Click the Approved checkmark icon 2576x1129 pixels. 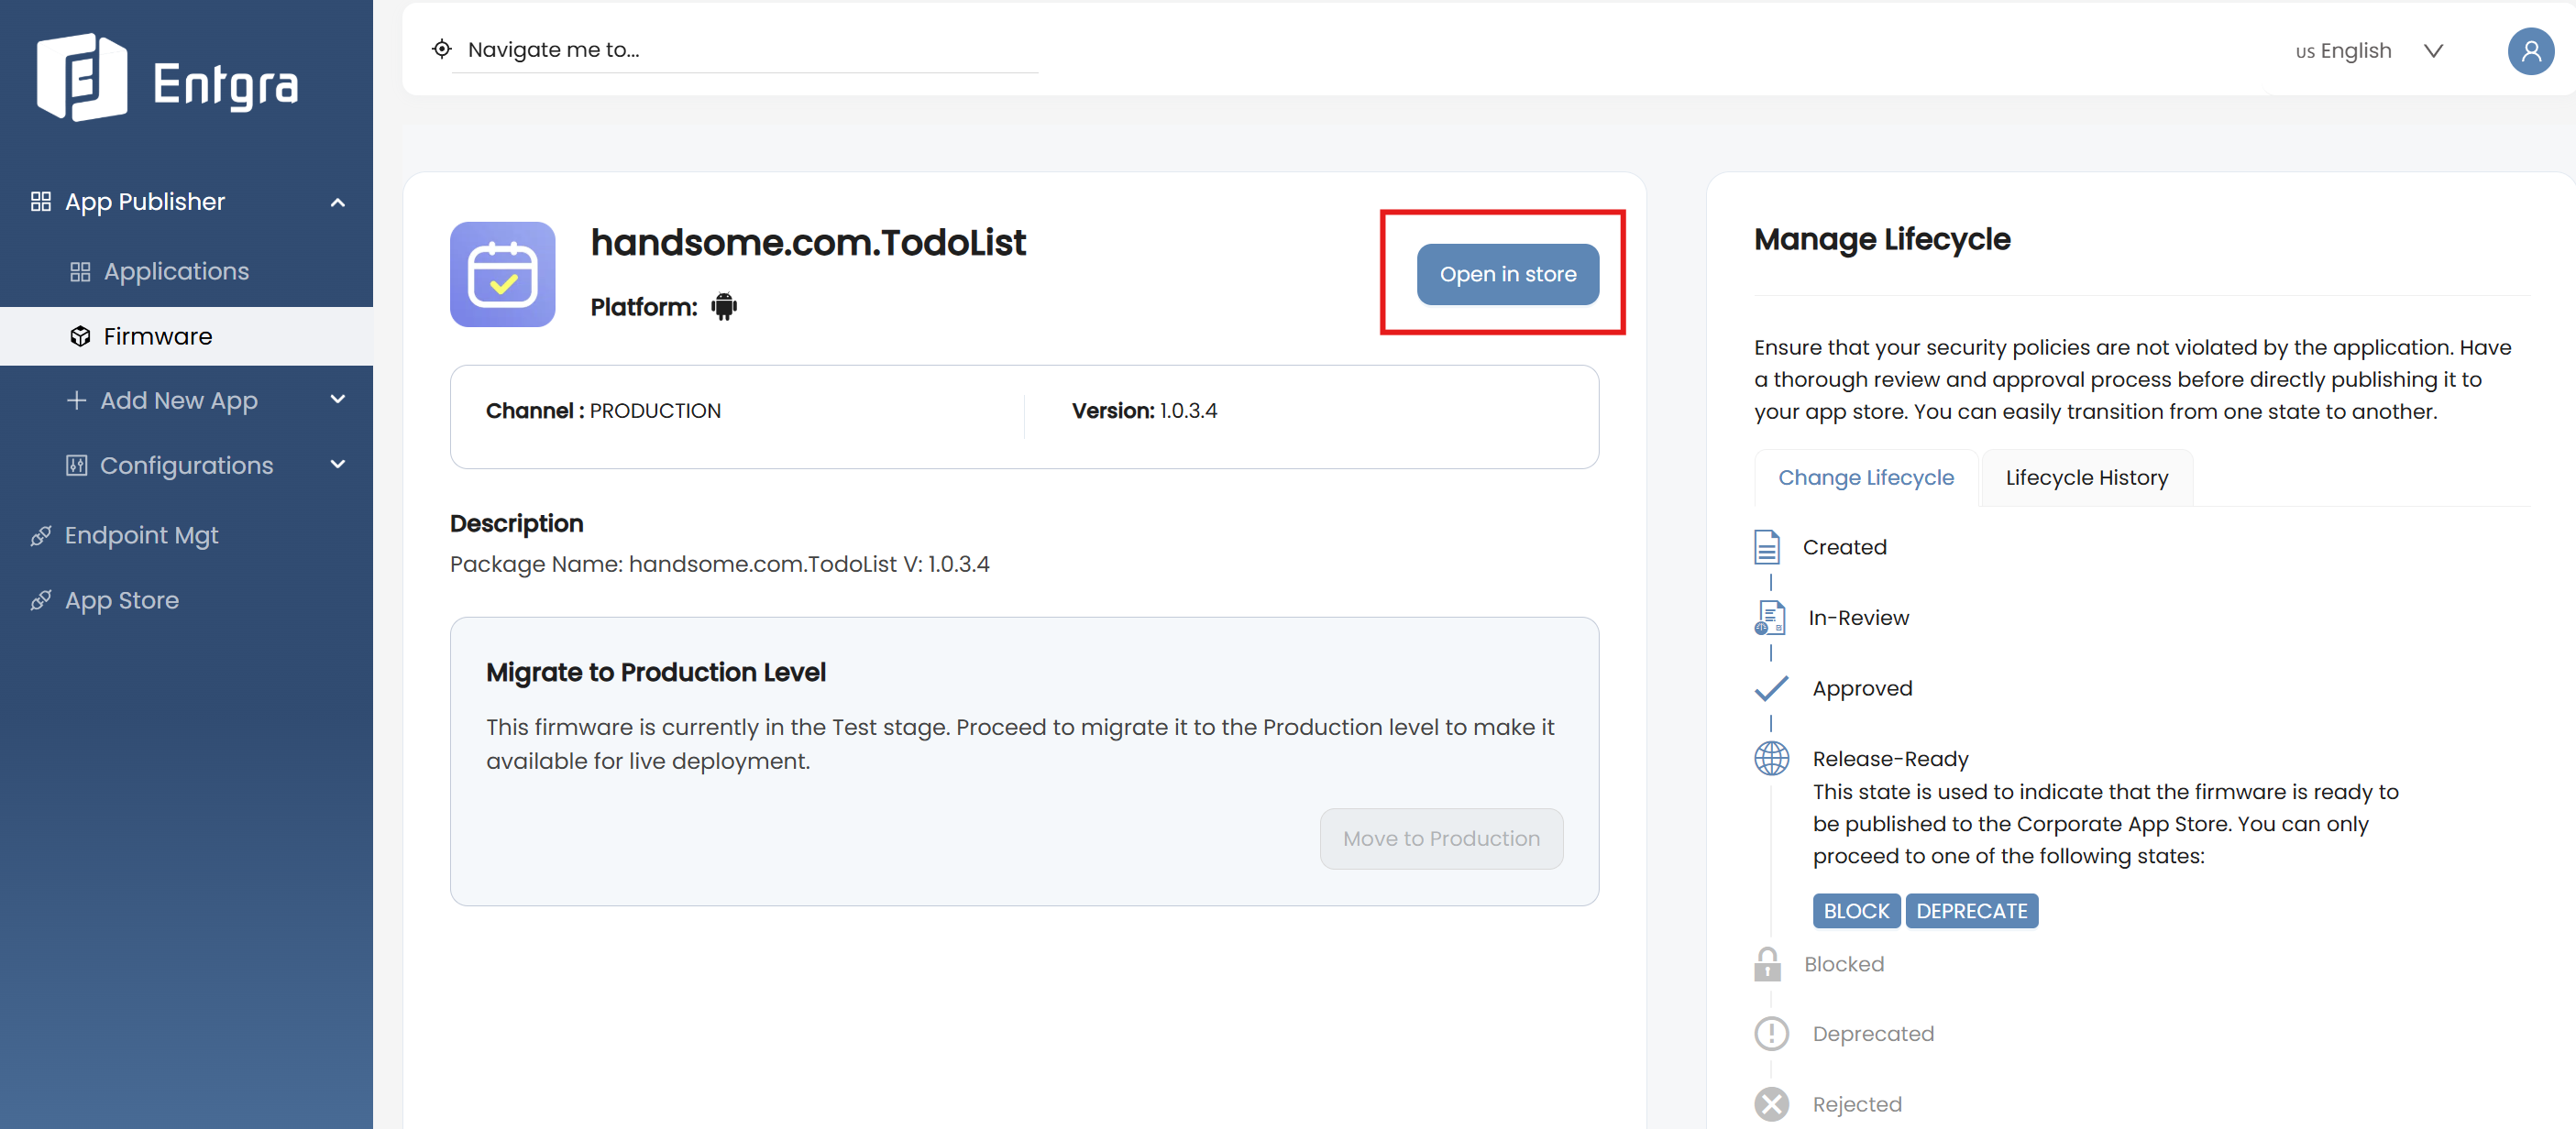coord(1771,688)
